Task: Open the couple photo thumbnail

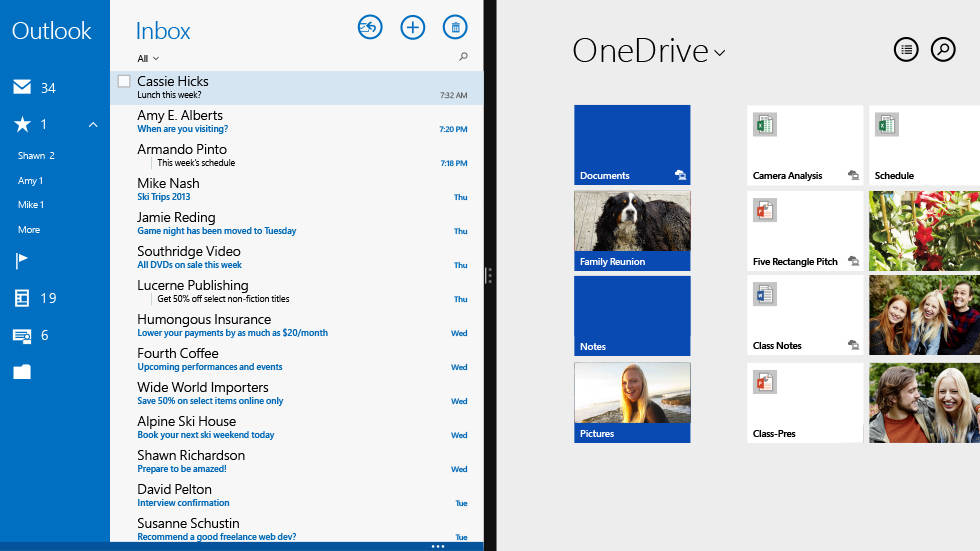Action: [x=924, y=402]
